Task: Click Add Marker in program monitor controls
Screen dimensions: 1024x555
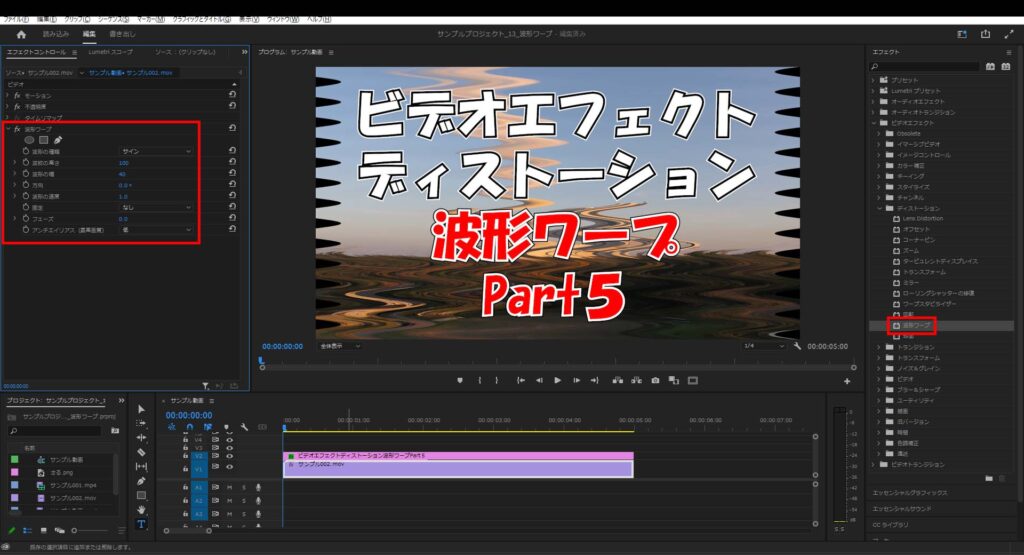Action: 460,381
